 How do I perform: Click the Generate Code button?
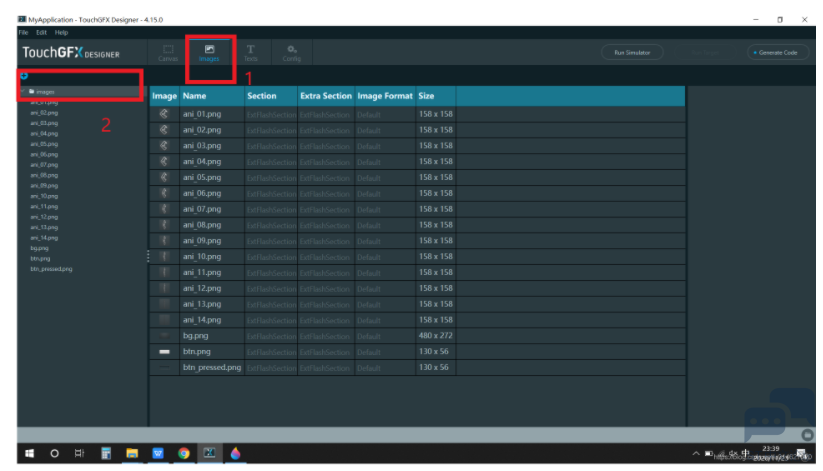[x=778, y=53]
